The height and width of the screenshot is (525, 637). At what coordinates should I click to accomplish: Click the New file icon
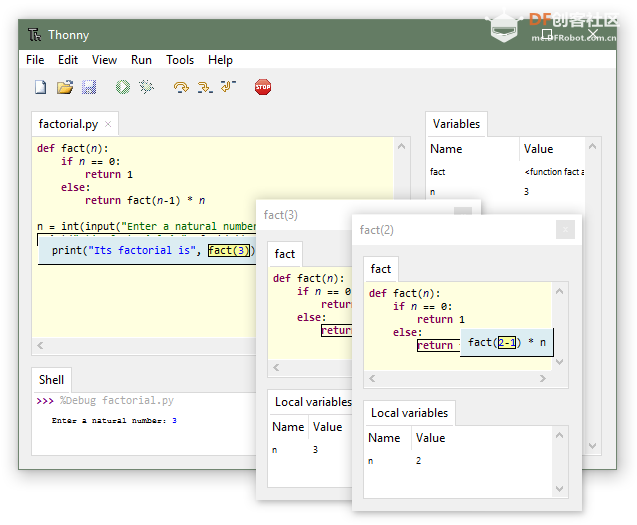pyautogui.click(x=41, y=88)
